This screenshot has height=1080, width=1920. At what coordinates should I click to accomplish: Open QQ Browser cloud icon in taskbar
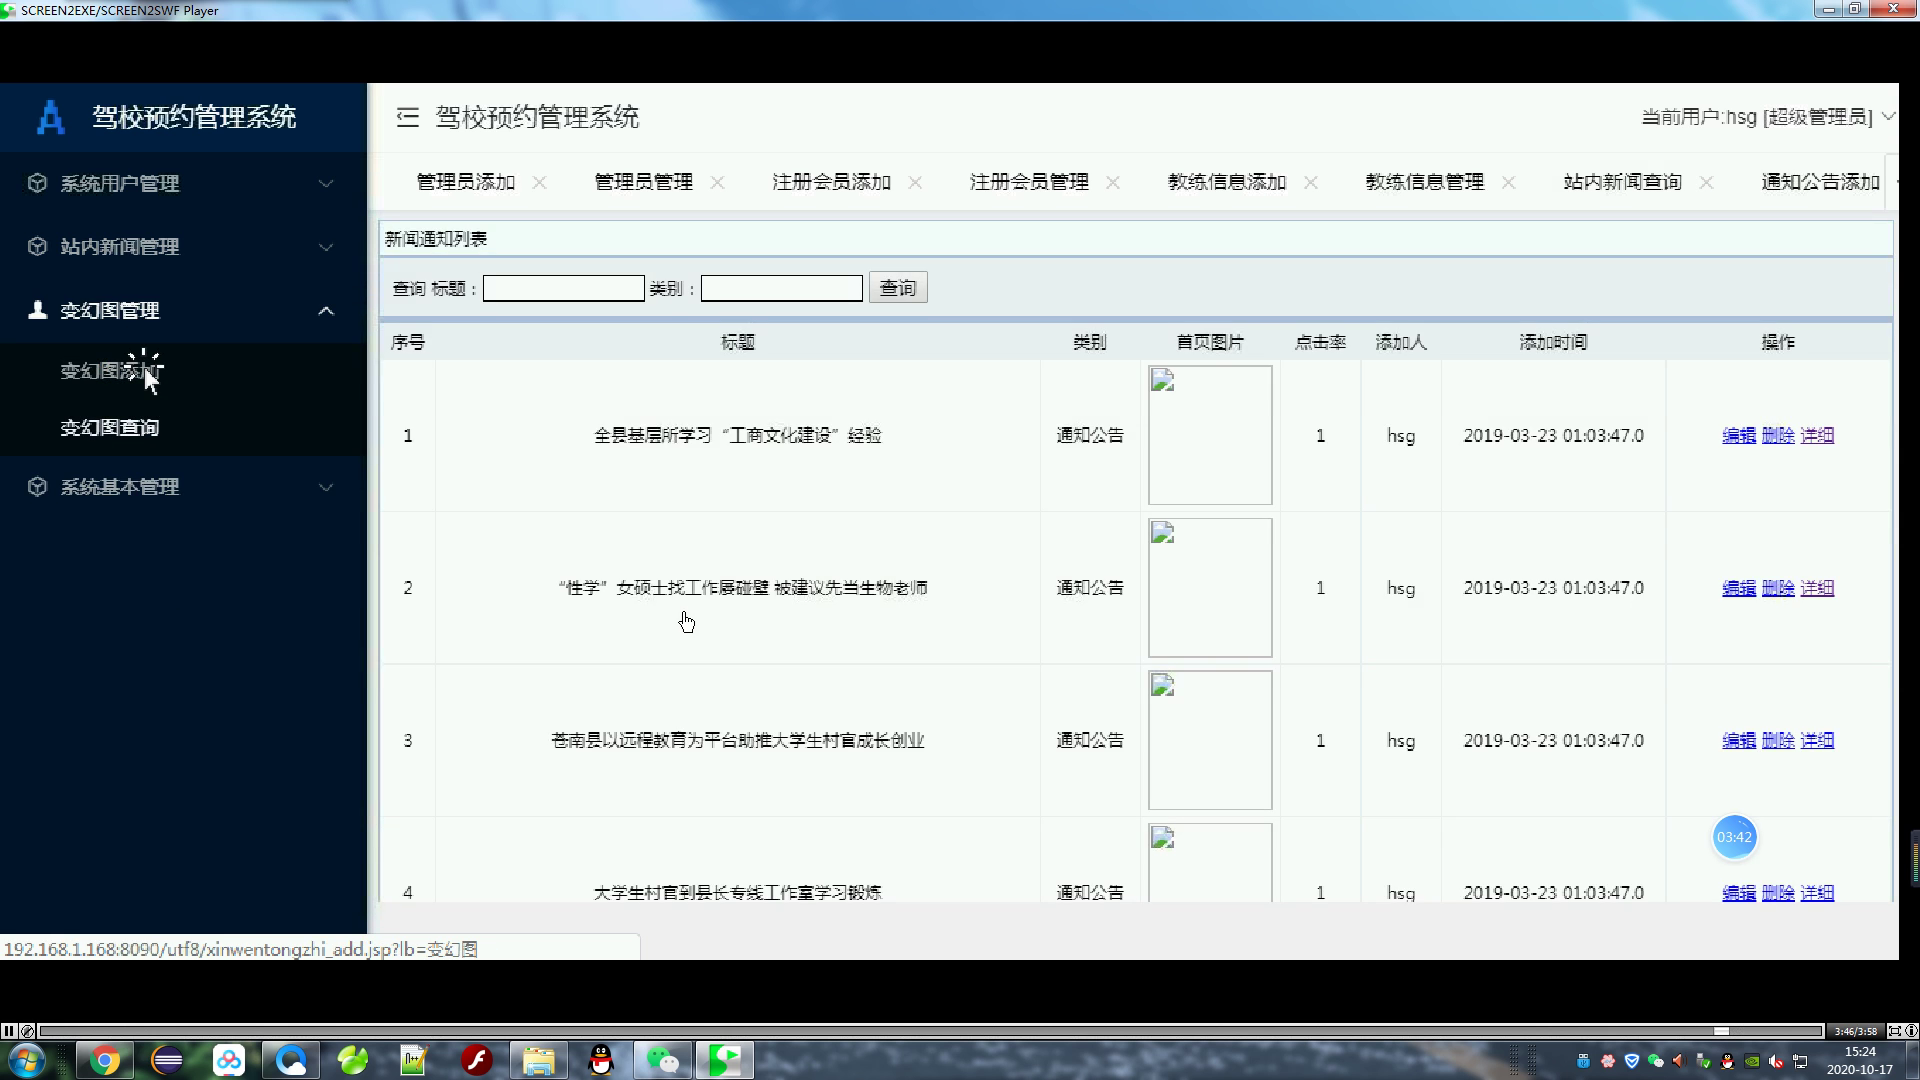[291, 1060]
